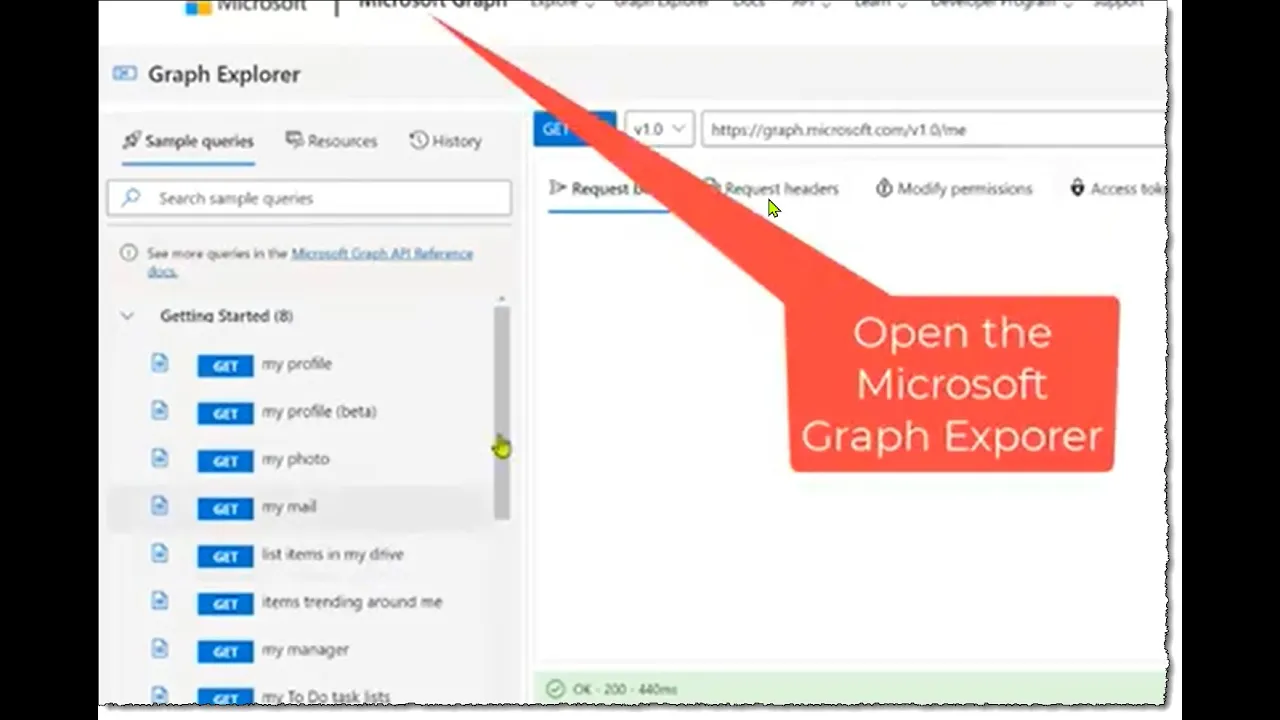
Task: Click the OK - 200 - 440ms status message
Action: pos(625,690)
